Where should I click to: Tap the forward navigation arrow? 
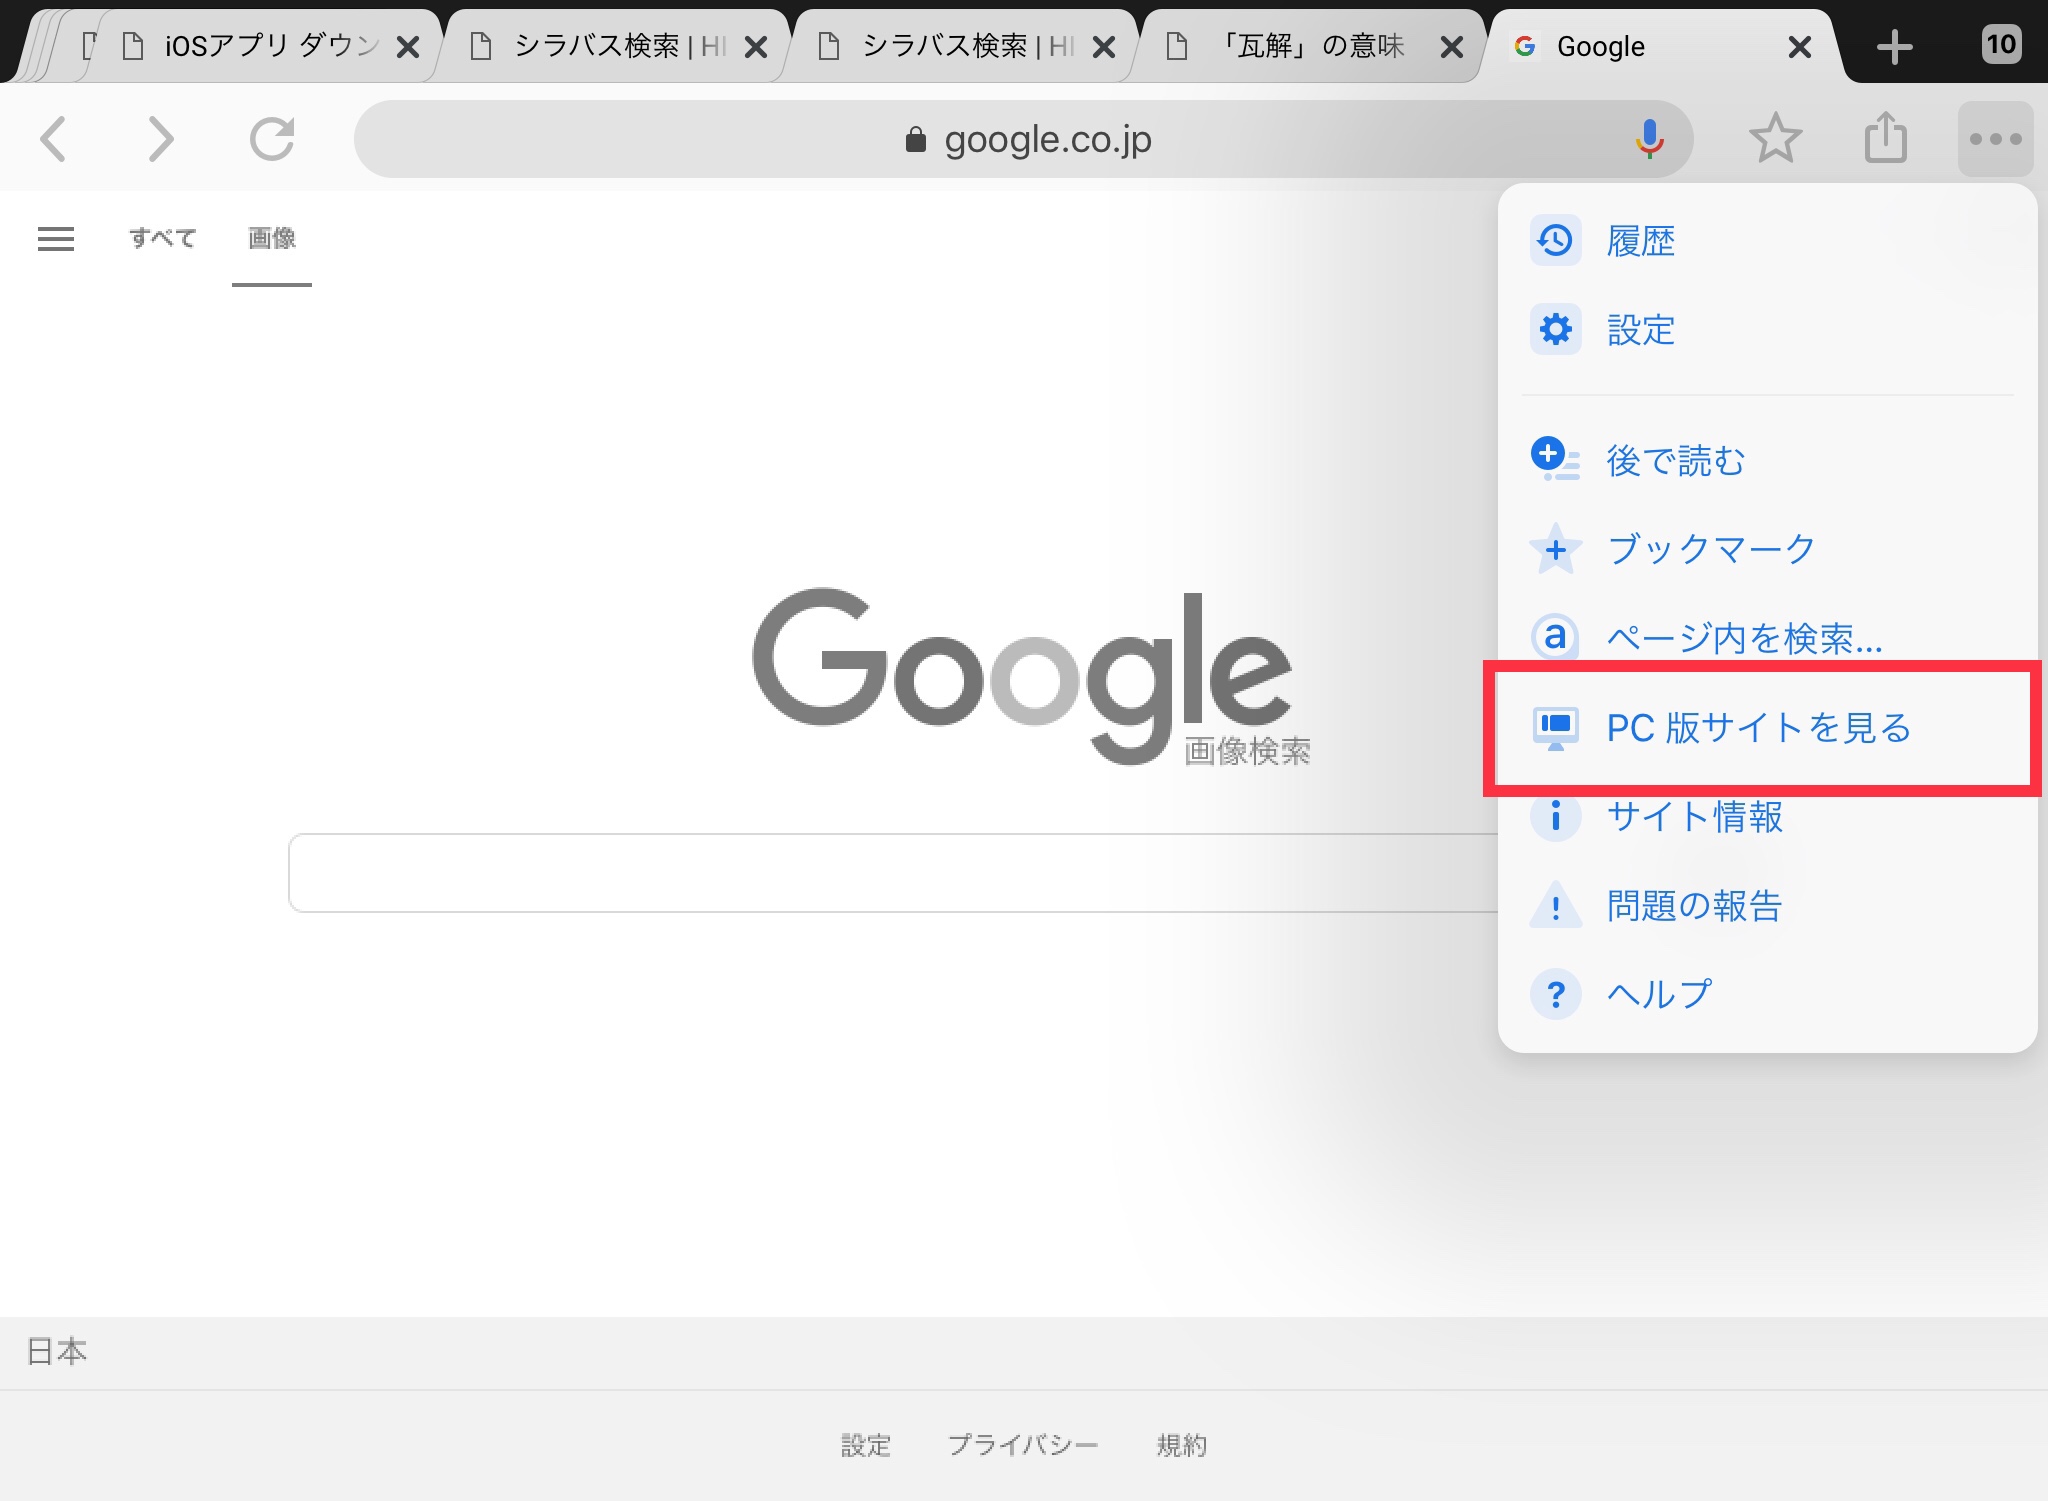point(161,139)
